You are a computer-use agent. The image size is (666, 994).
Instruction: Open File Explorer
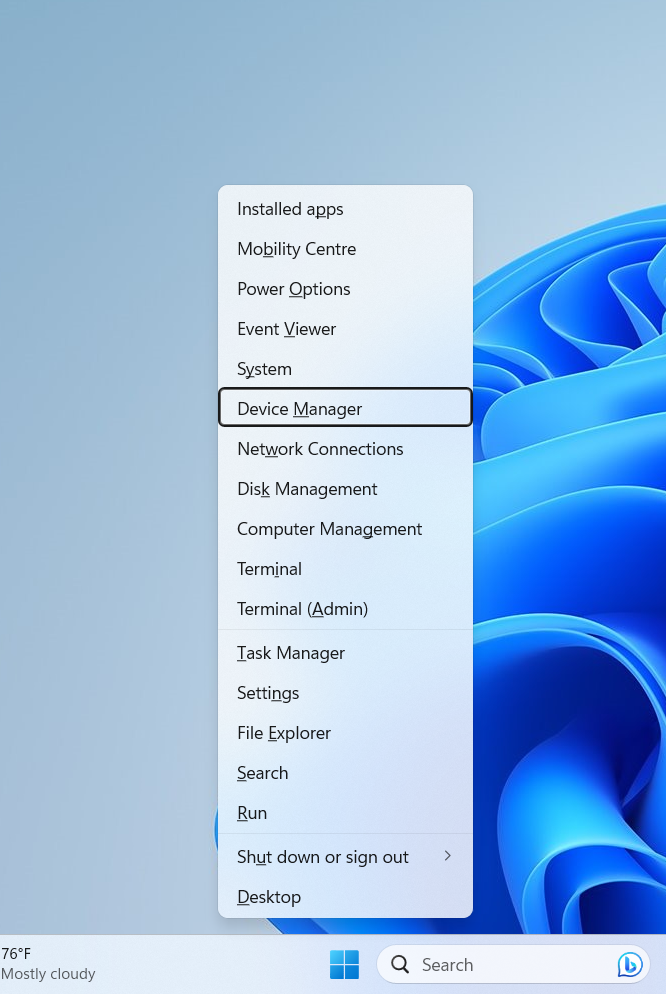[283, 733]
